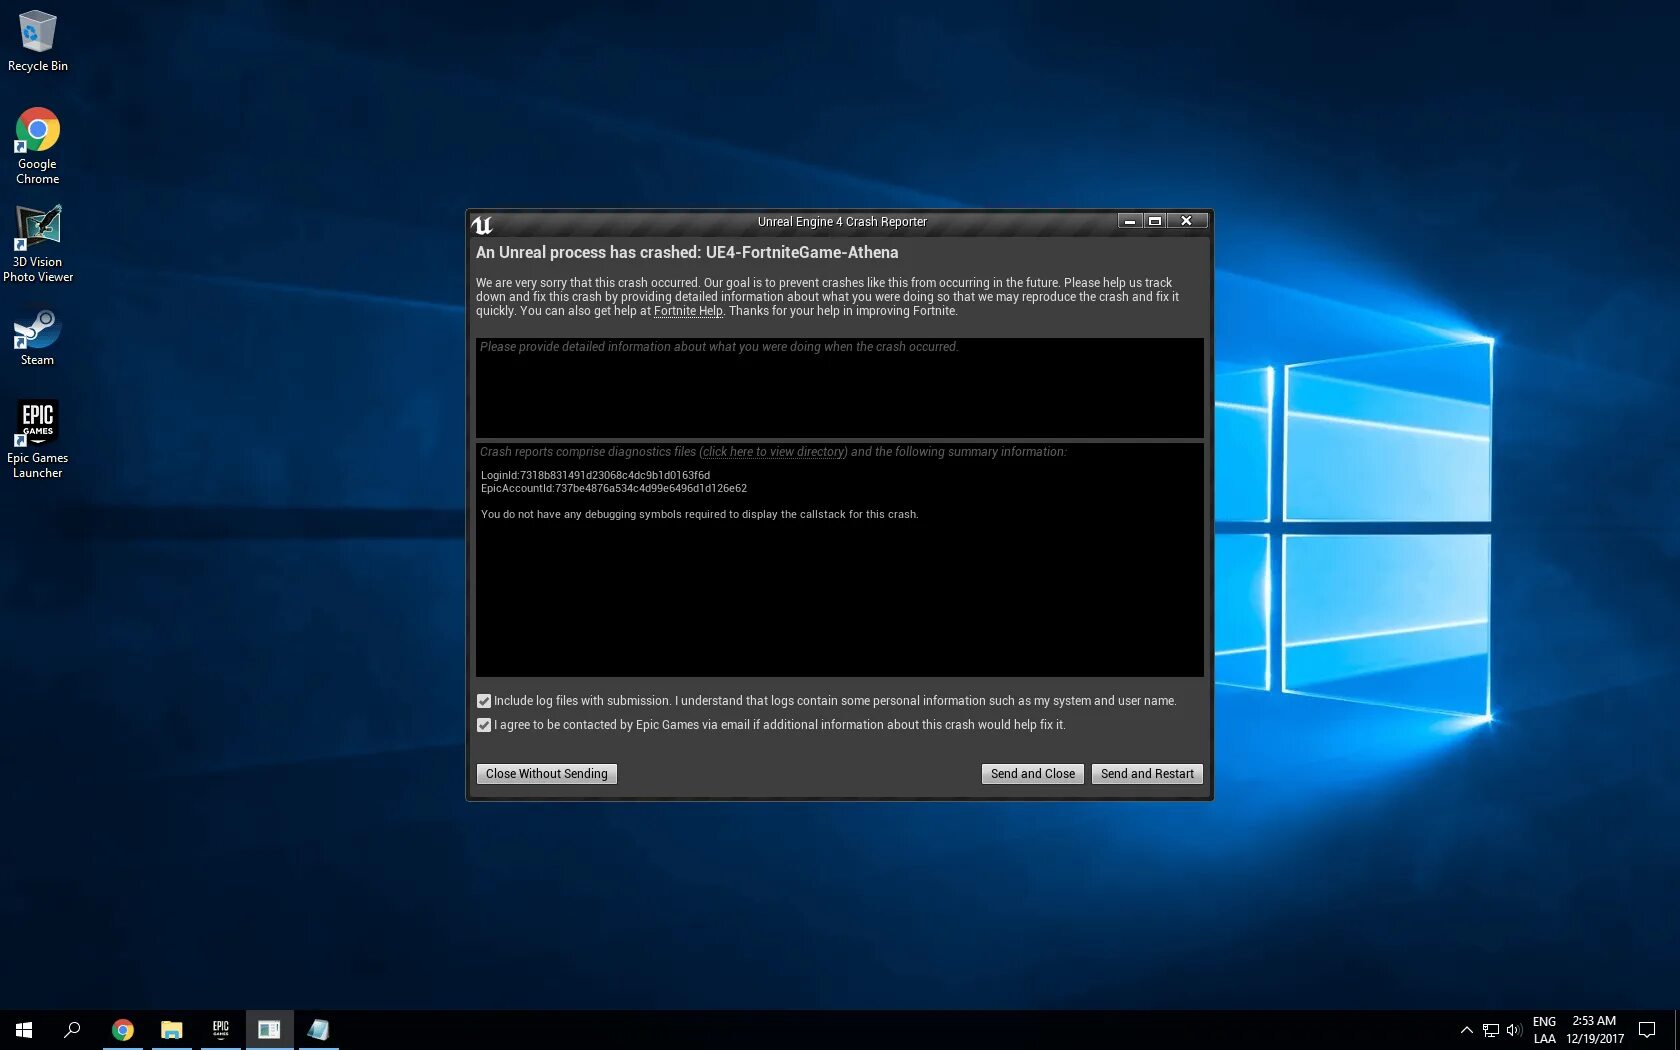Open Windows search from the taskbar
This screenshot has height=1050, width=1680.
tap(72, 1030)
